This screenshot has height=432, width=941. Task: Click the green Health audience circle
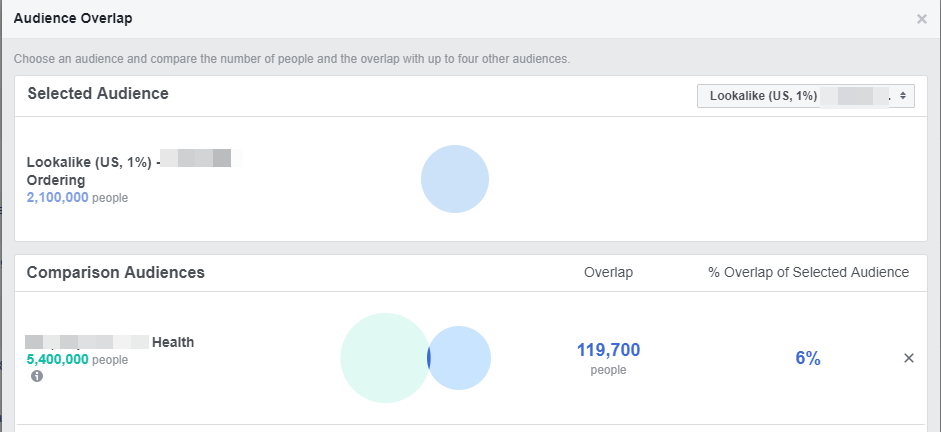[383, 358]
